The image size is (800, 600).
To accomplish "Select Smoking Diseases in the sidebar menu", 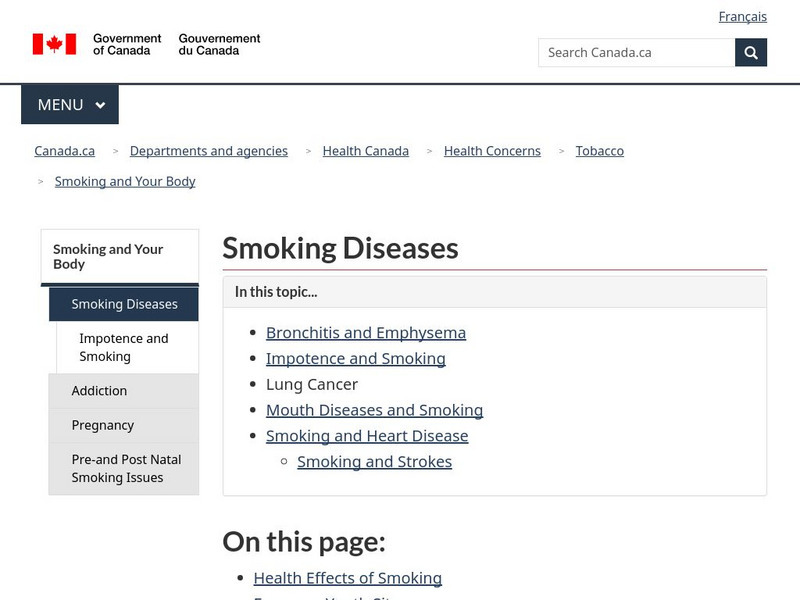I will [x=124, y=304].
